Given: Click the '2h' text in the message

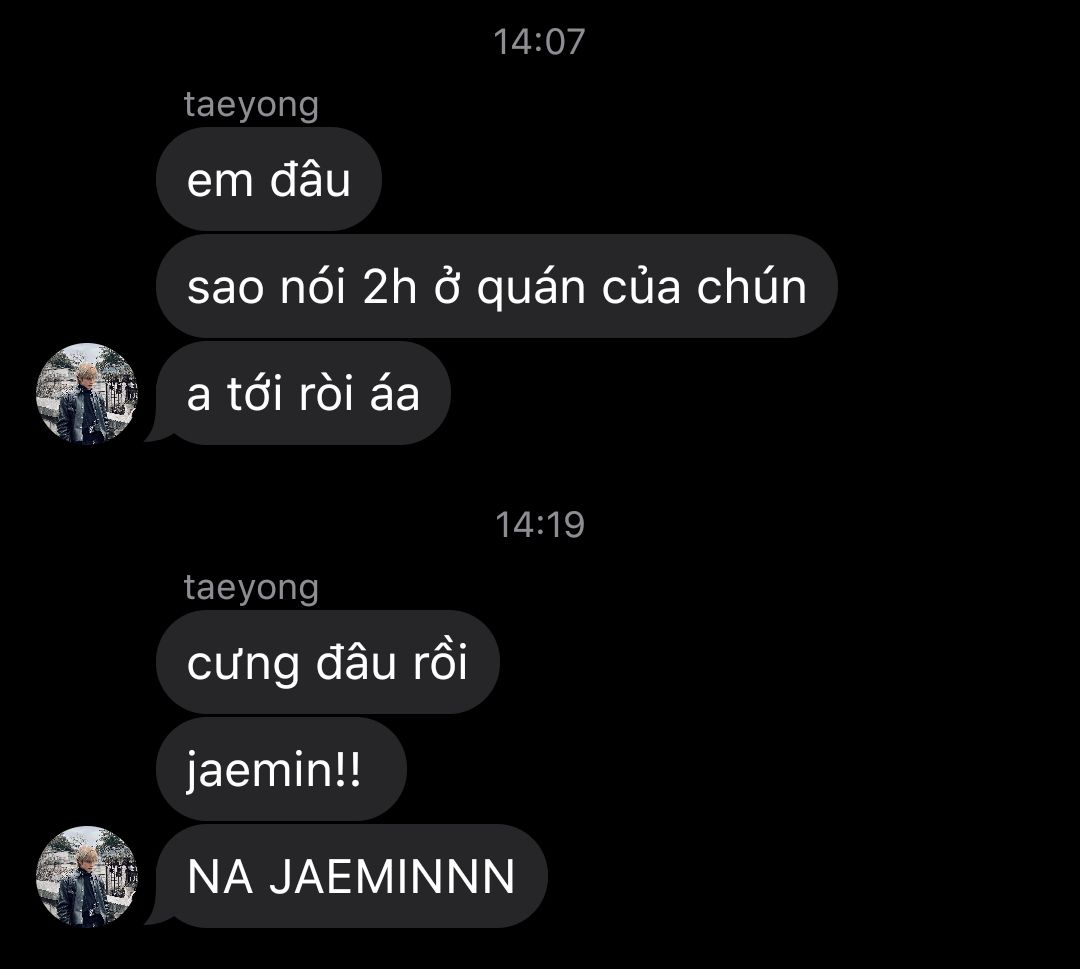Looking at the screenshot, I should [389, 286].
